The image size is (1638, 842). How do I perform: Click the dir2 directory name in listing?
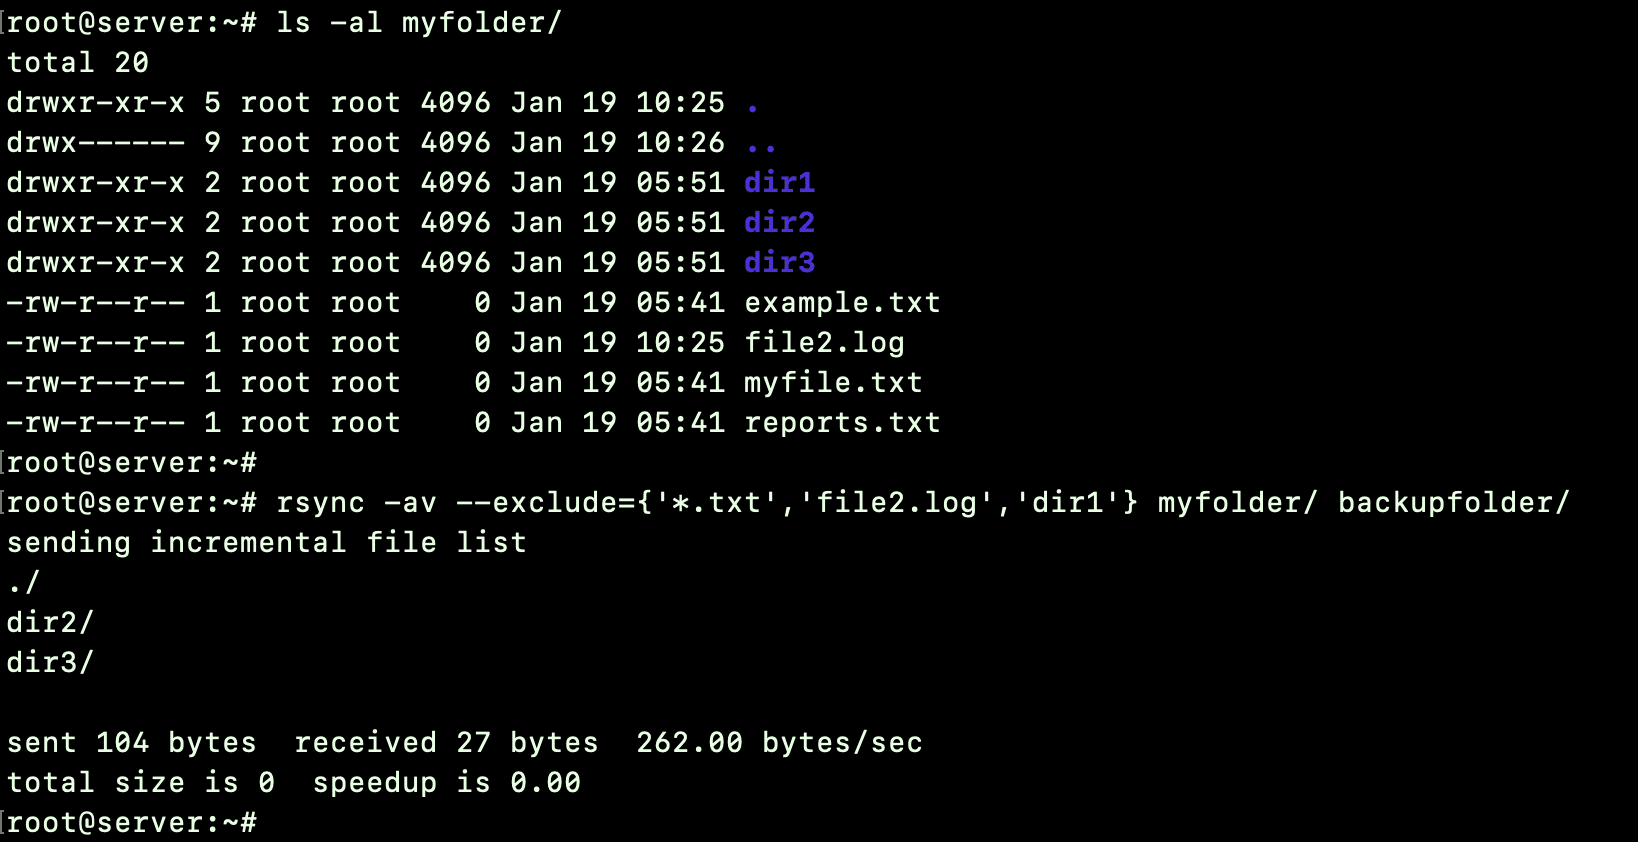779,223
